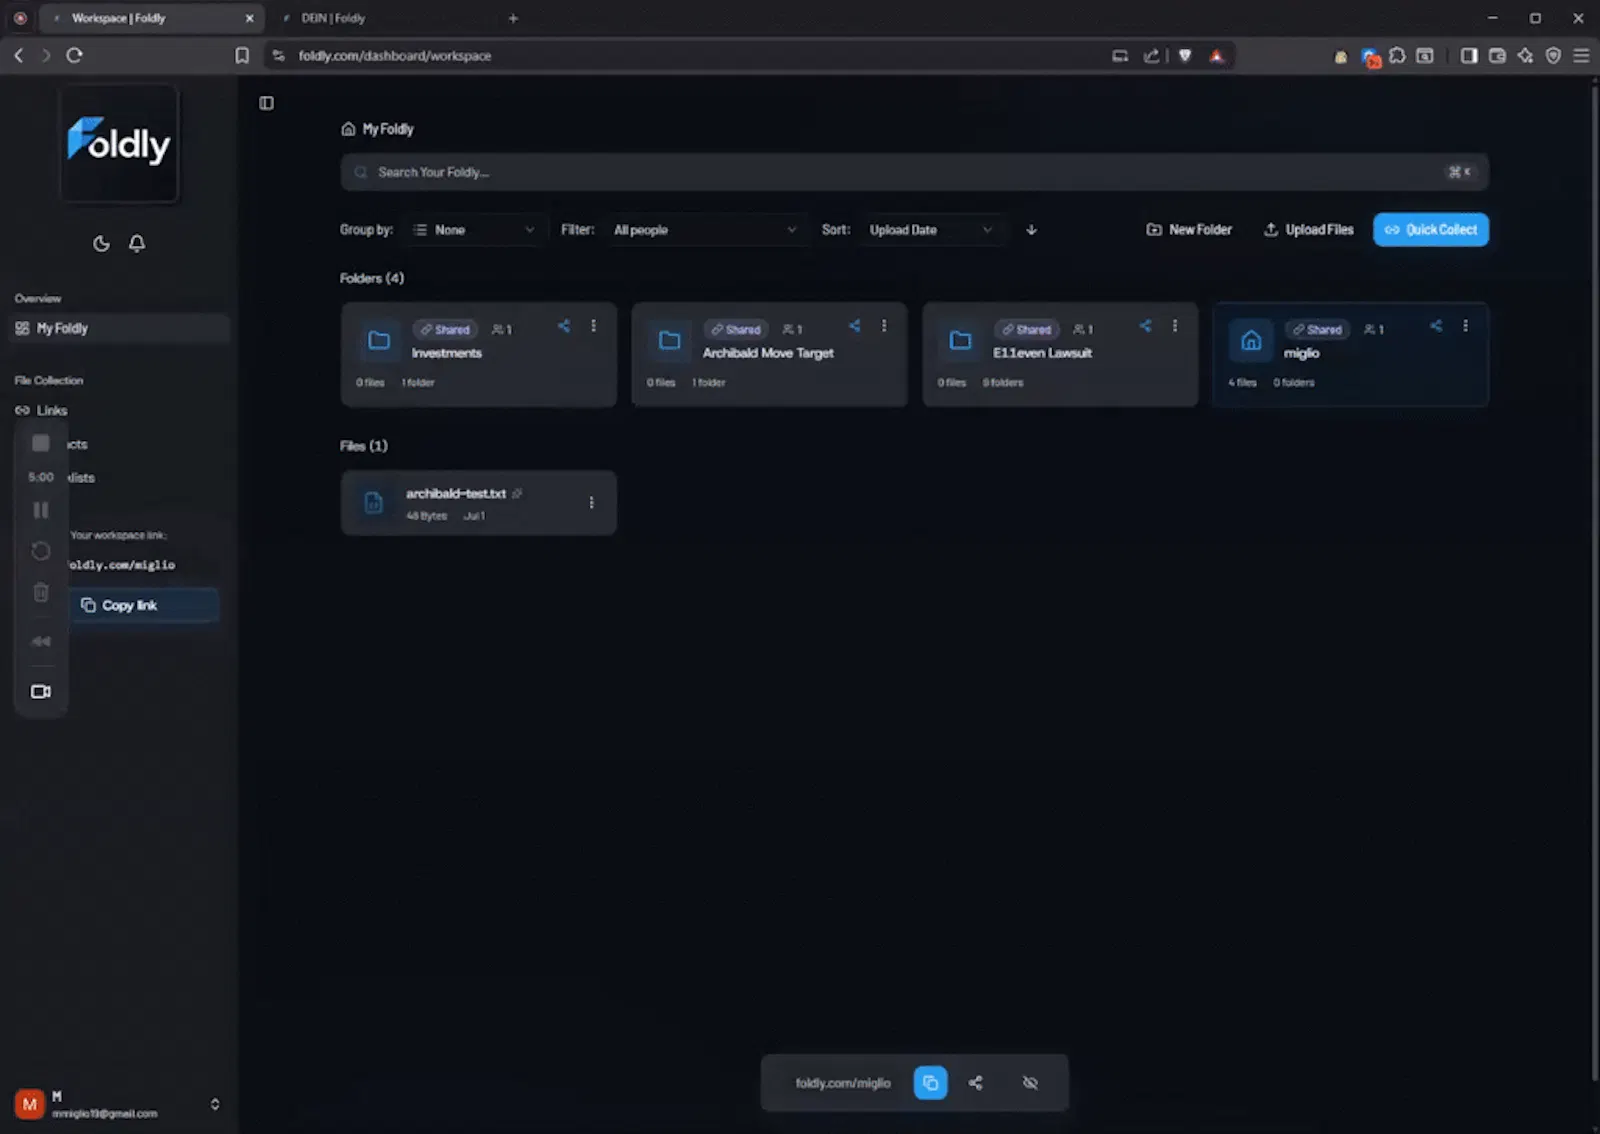Click the link icon beside archibald-test.txt
1600x1134 pixels.
click(x=517, y=493)
